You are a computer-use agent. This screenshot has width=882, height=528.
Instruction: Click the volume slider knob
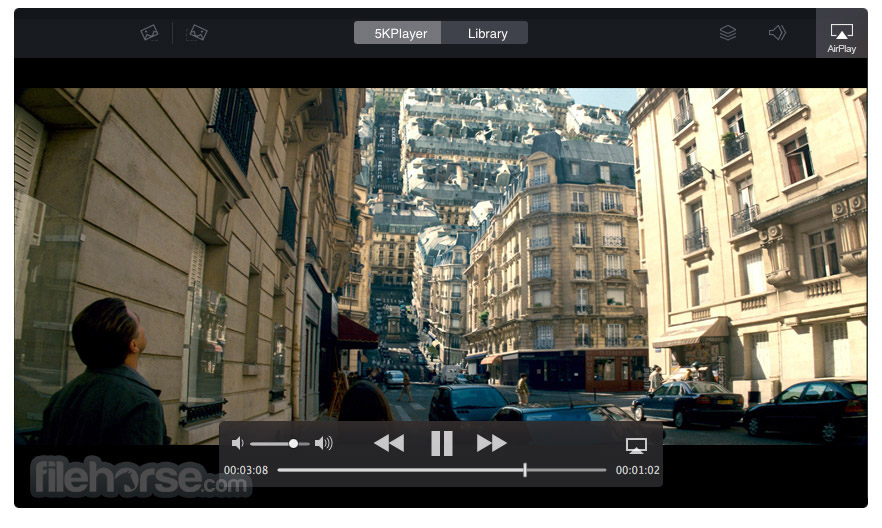[293, 444]
